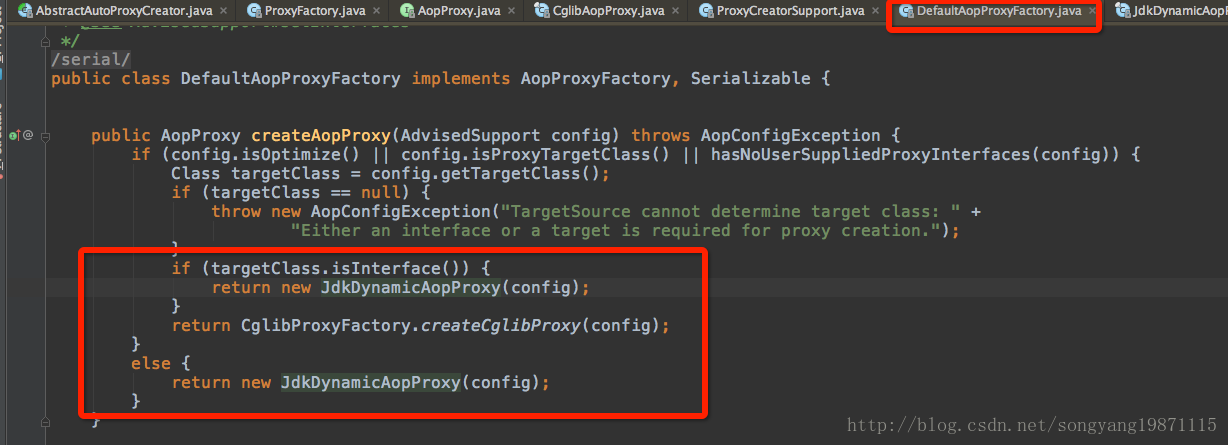The height and width of the screenshot is (445, 1228).
Task: Open the ProxyFactory.java editor tab
Action: 314,11
